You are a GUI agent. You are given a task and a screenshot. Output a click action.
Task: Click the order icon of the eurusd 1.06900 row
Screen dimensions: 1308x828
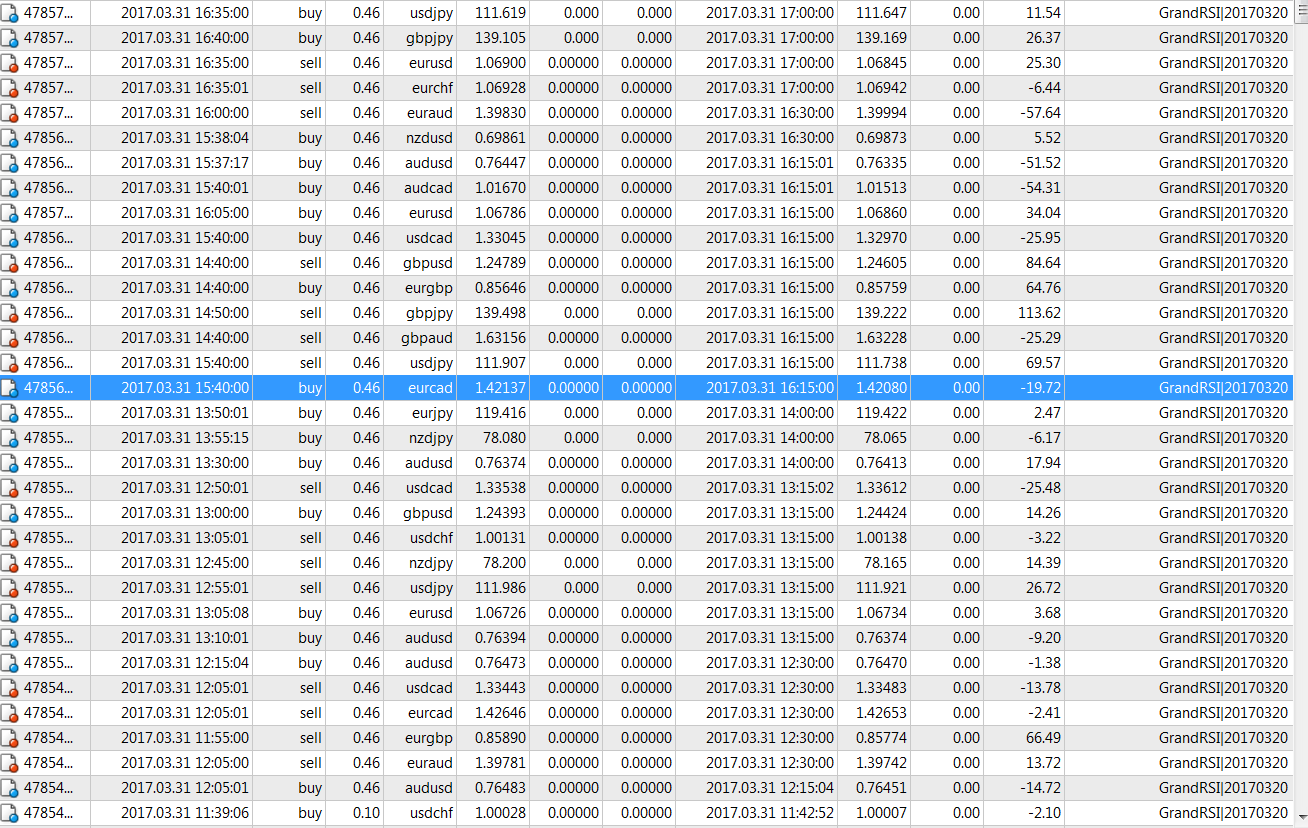[x=10, y=63]
